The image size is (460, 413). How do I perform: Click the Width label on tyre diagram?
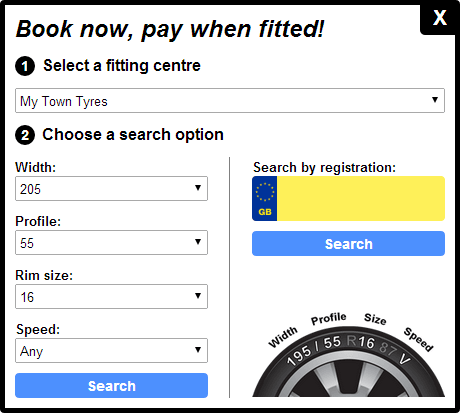point(283,337)
